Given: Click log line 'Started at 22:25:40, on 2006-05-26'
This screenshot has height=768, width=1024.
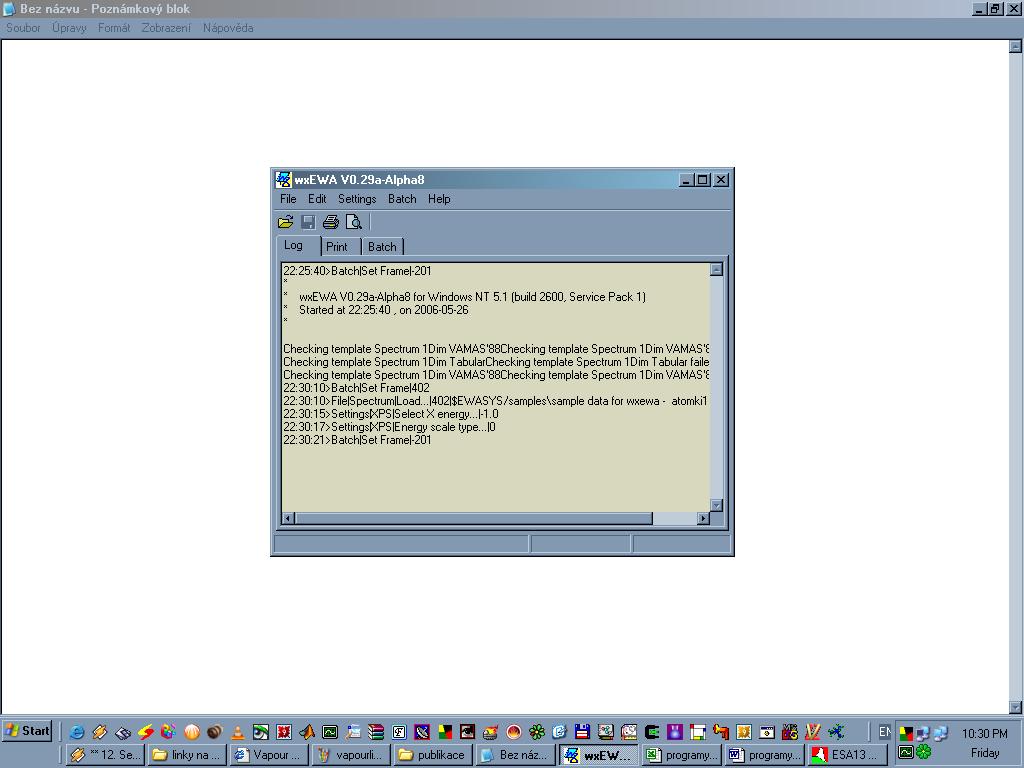Looking at the screenshot, I should pyautogui.click(x=383, y=310).
